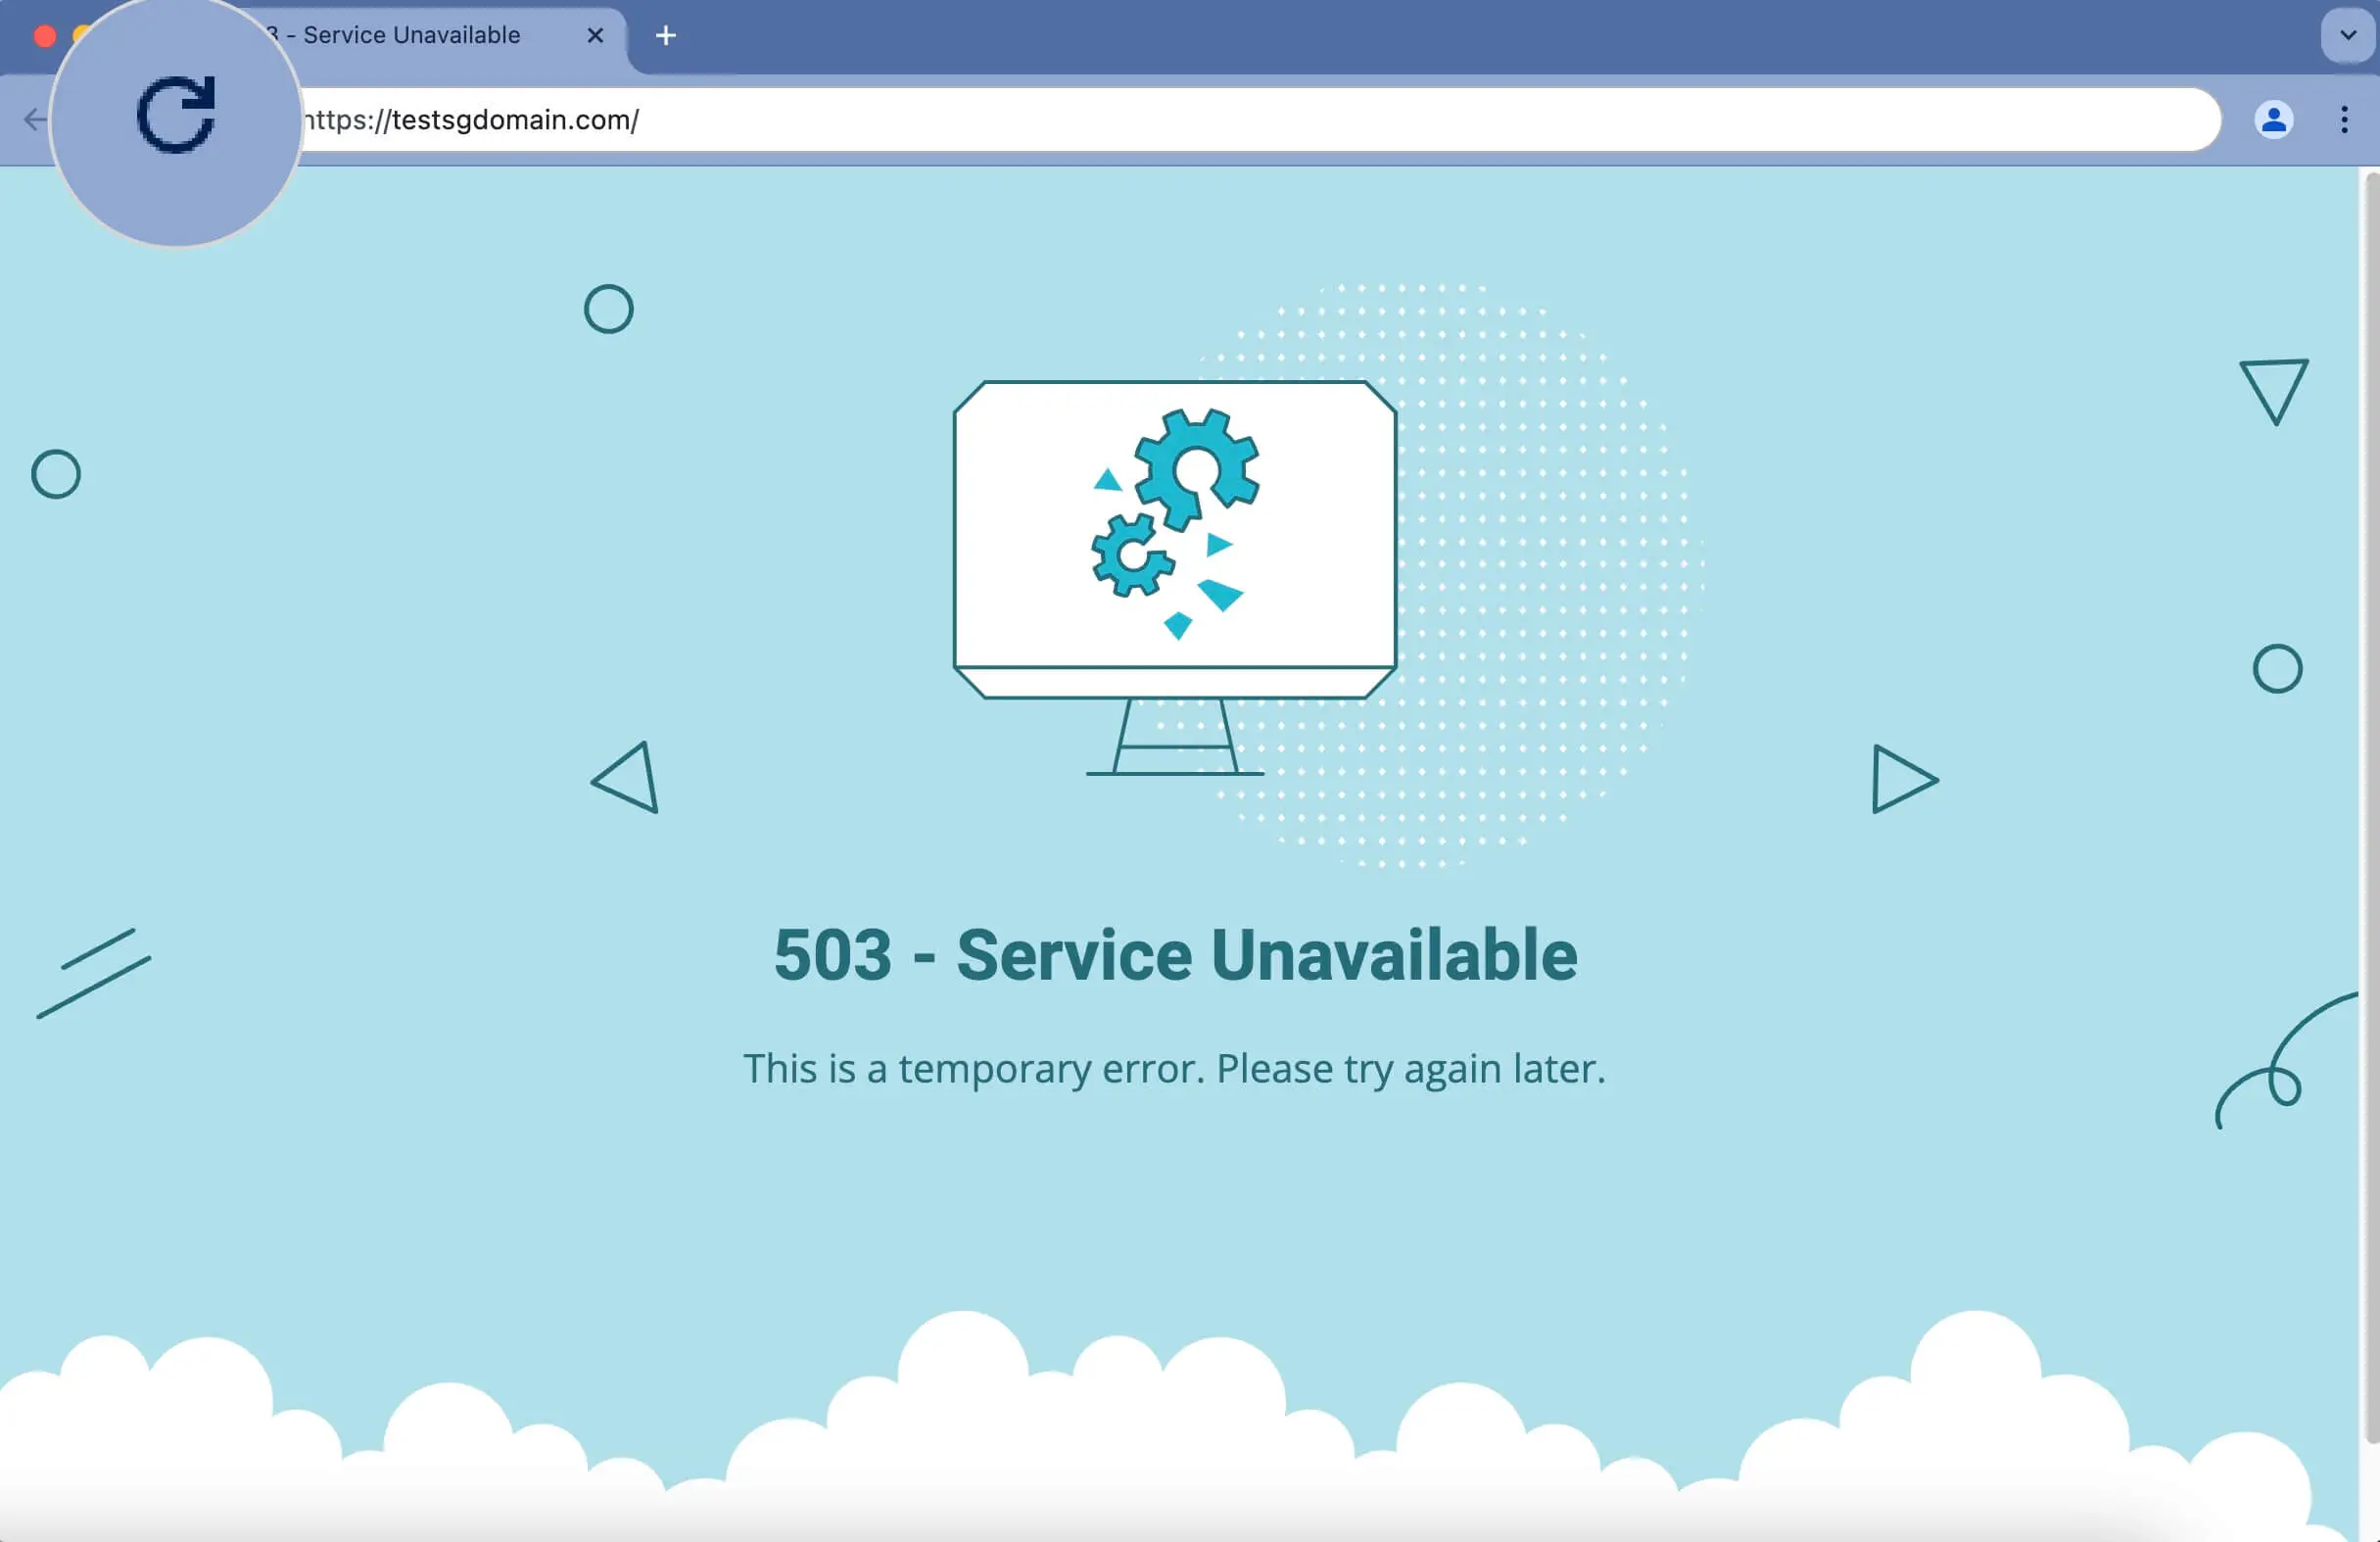Close the Service Unavailable tab with its X
Image resolution: width=2380 pixels, height=1542 pixels.
tap(595, 35)
